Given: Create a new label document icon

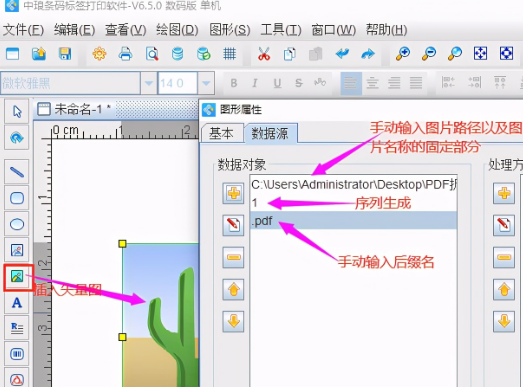Looking at the screenshot, I should click(13, 54).
